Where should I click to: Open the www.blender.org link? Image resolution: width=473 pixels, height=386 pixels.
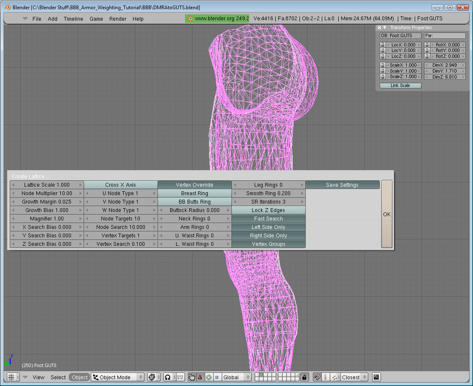pyautogui.click(x=217, y=19)
